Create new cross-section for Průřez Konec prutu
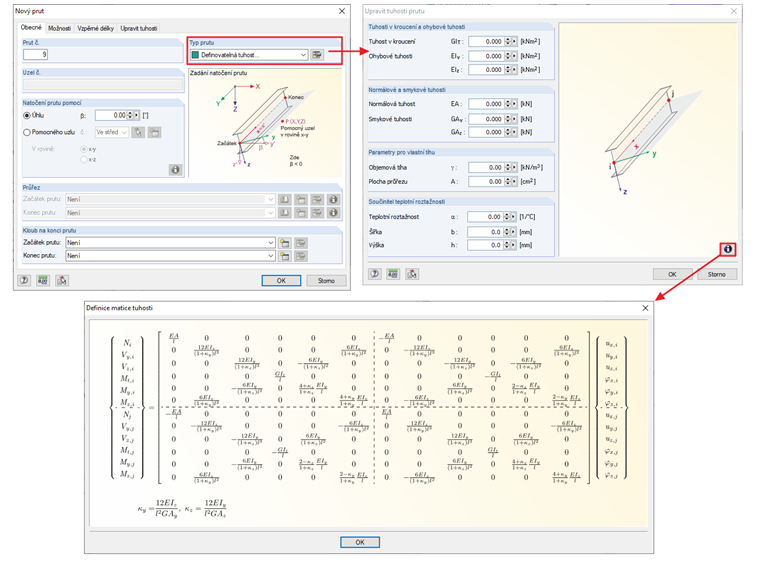 [x=301, y=213]
